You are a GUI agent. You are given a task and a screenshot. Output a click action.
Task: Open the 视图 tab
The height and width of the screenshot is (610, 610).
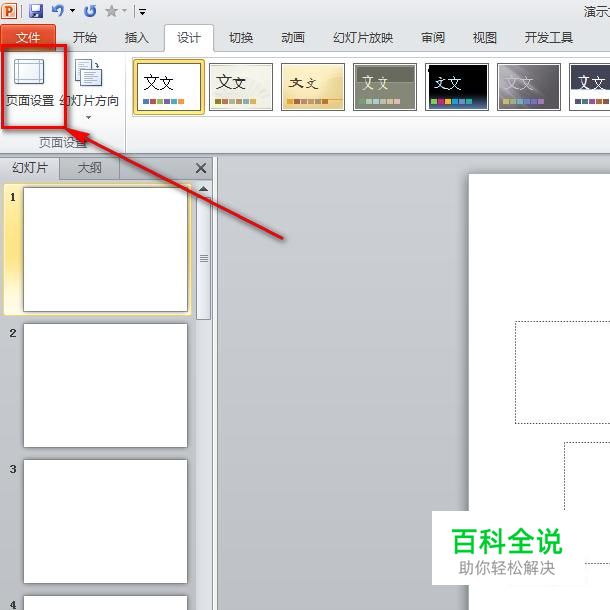[x=485, y=37]
